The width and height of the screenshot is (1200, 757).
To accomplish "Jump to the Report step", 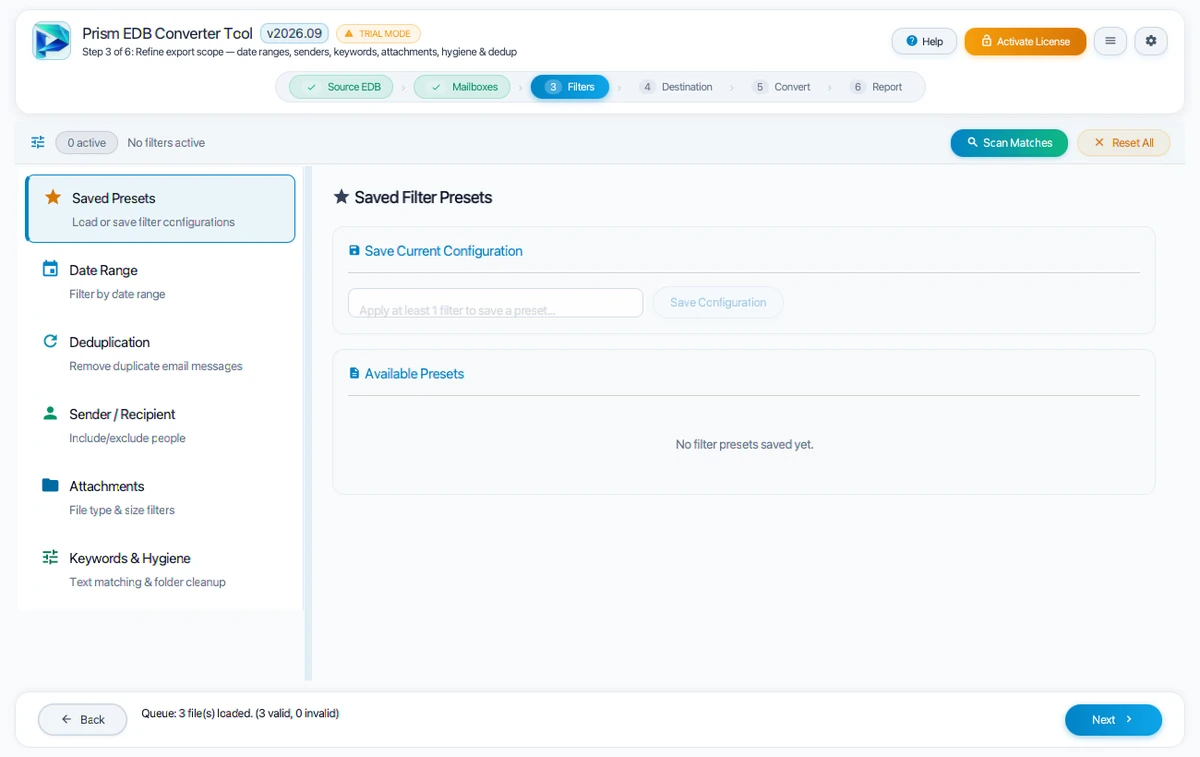I will [876, 87].
